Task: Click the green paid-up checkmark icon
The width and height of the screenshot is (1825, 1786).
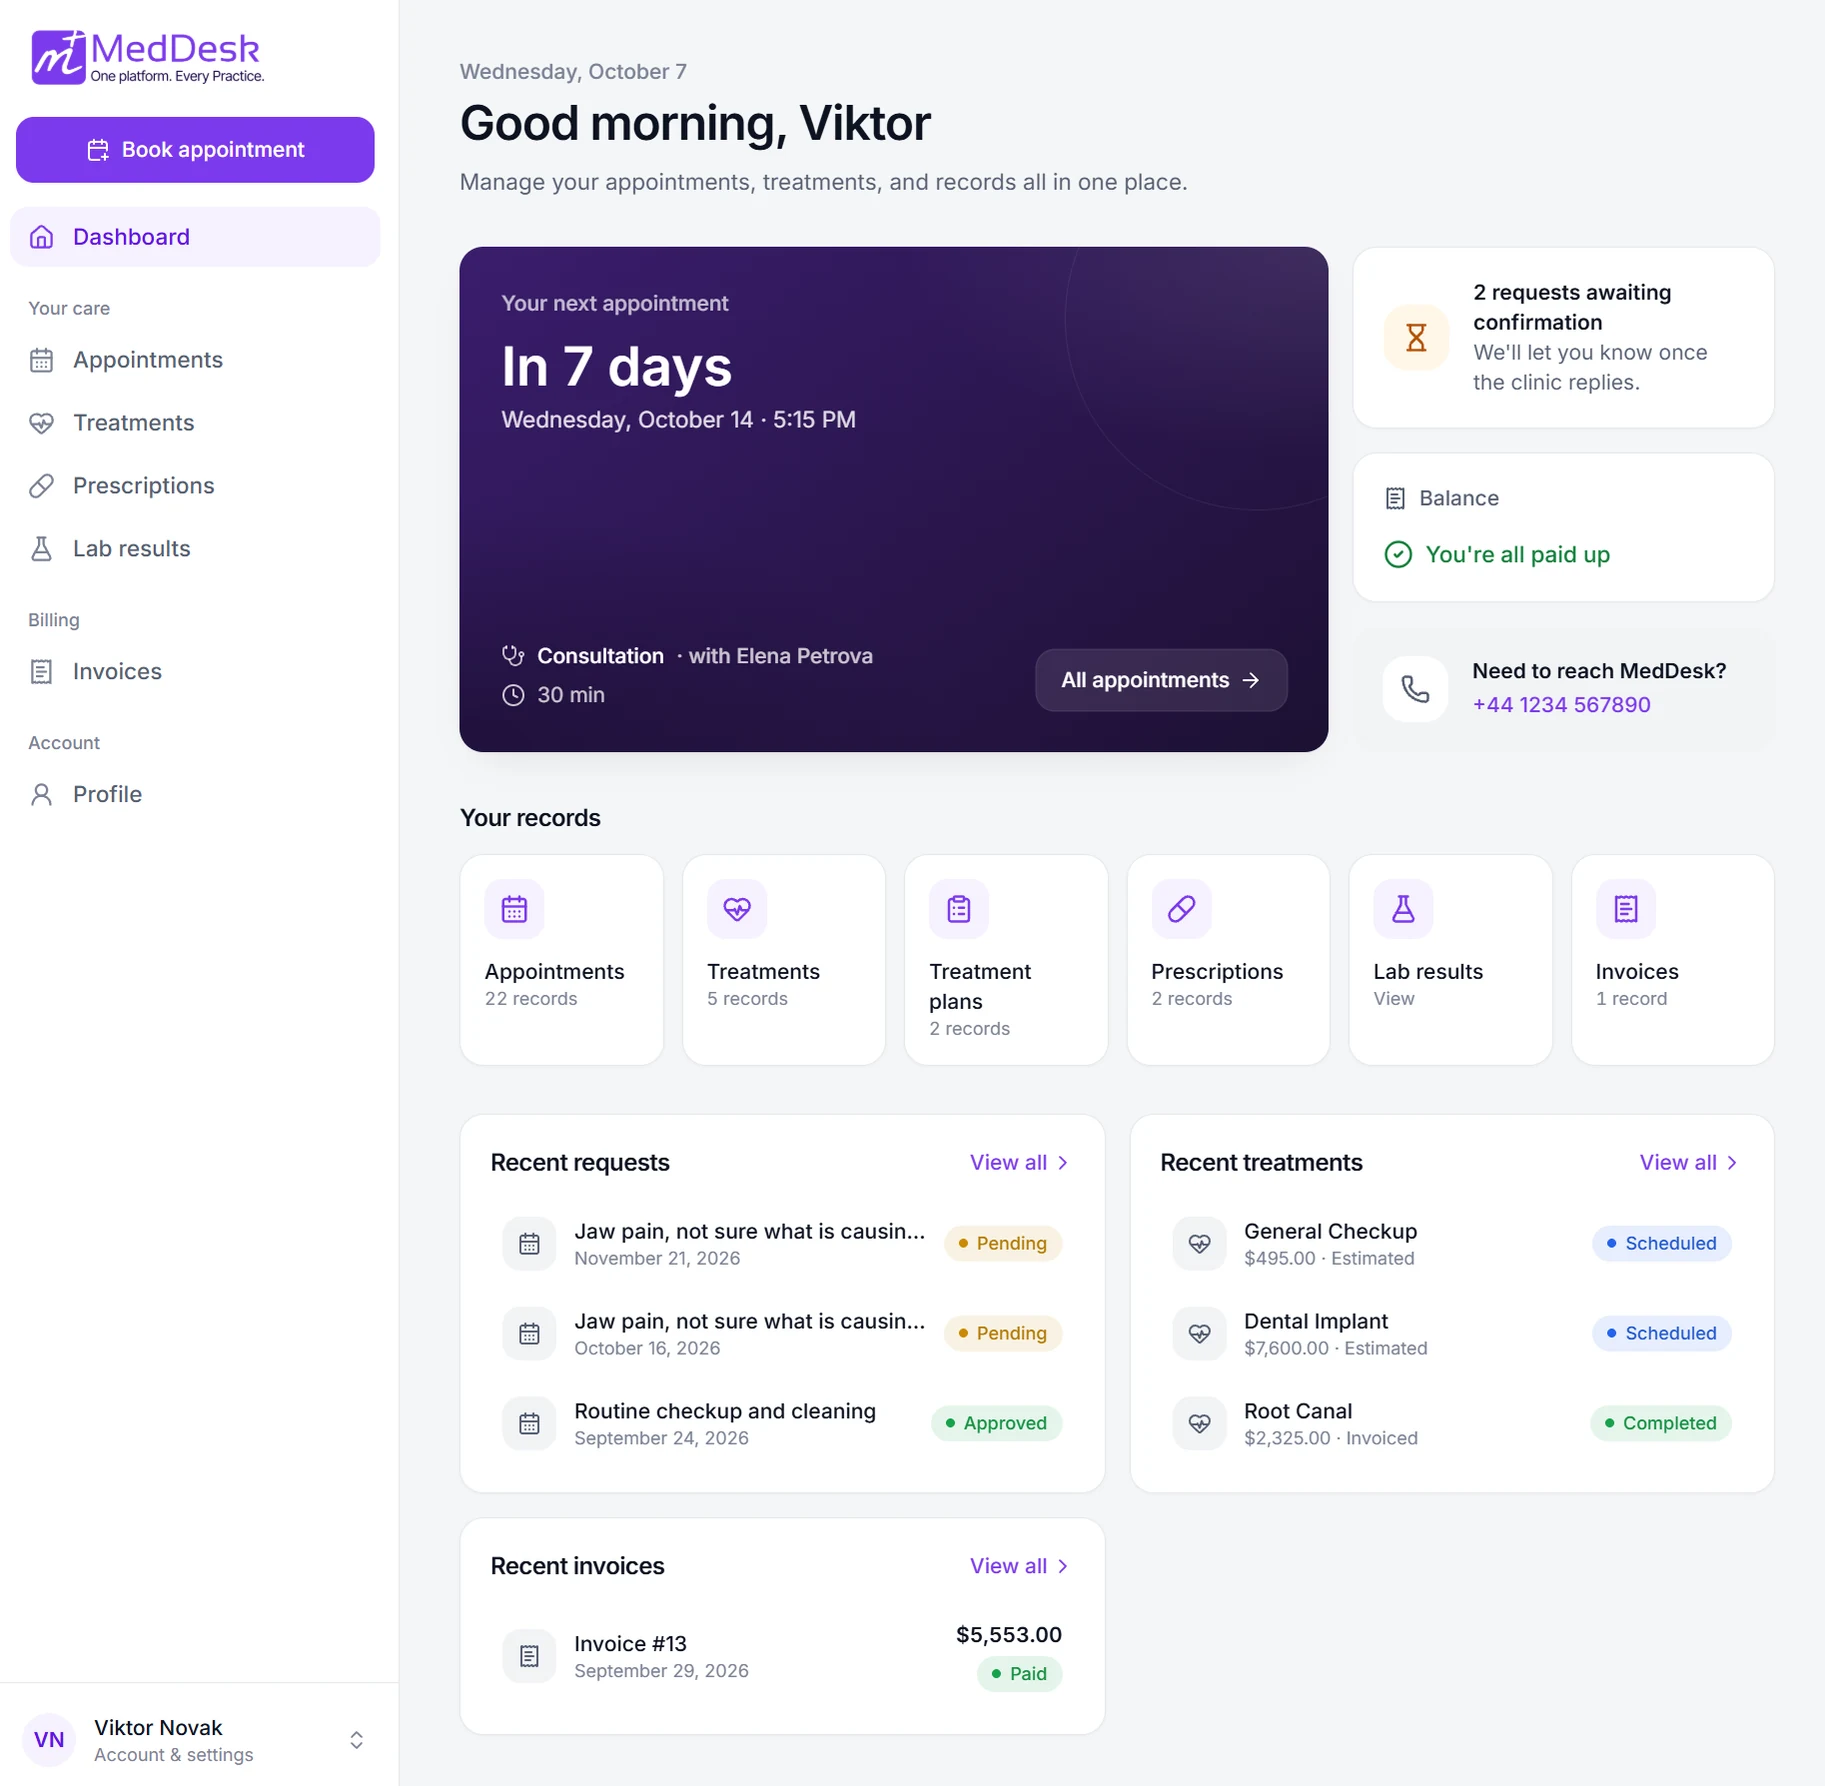Action: (x=1398, y=555)
